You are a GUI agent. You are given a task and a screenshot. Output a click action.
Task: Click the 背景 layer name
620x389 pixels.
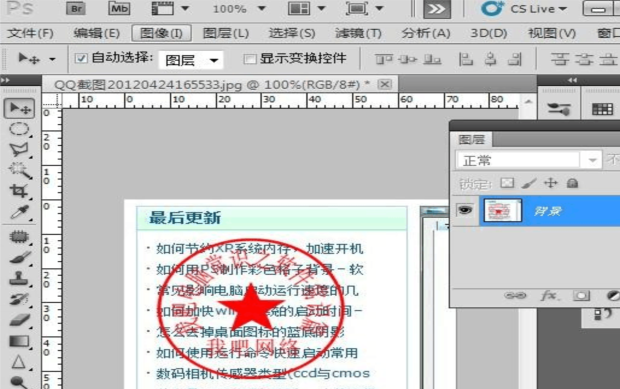pos(548,211)
